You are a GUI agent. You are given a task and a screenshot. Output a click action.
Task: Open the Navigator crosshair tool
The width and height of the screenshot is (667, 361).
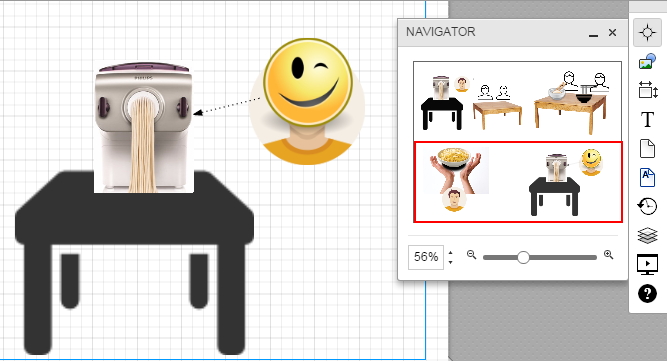tap(647, 32)
